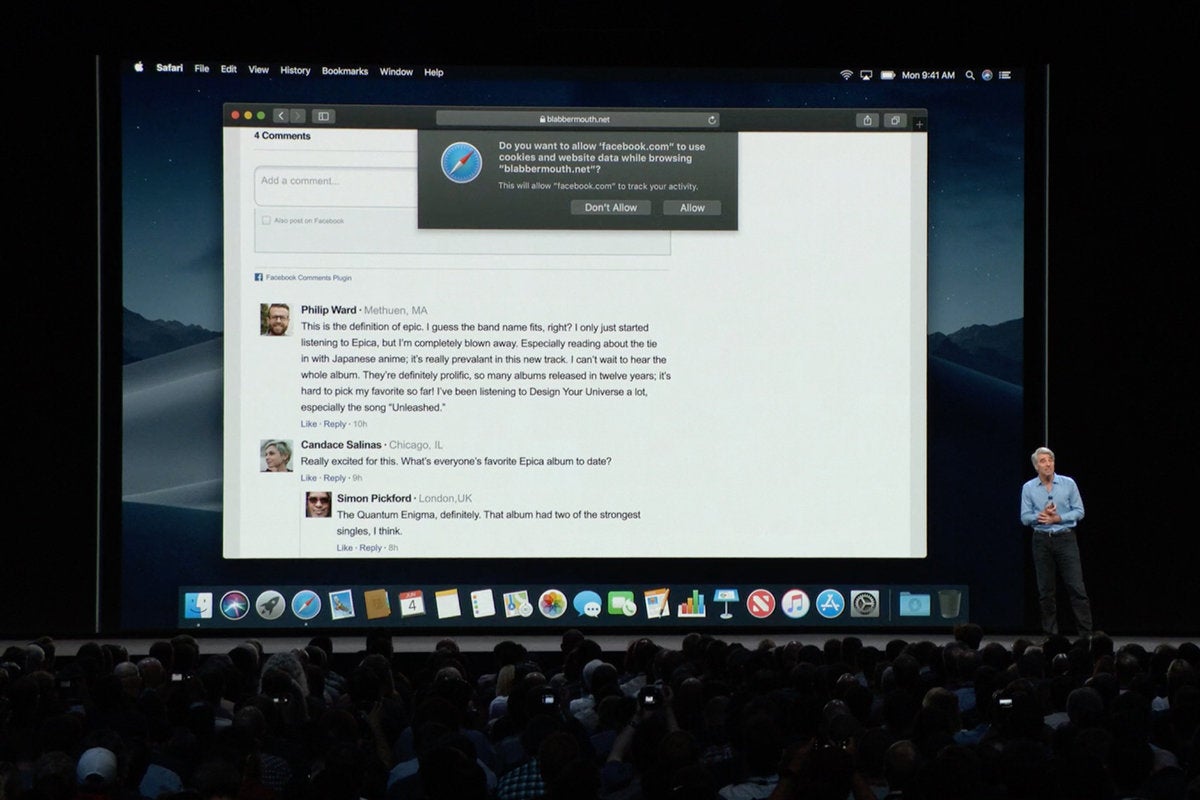Open Spotlight search magnifier
Viewport: 1200px width, 800px height.
970,75
